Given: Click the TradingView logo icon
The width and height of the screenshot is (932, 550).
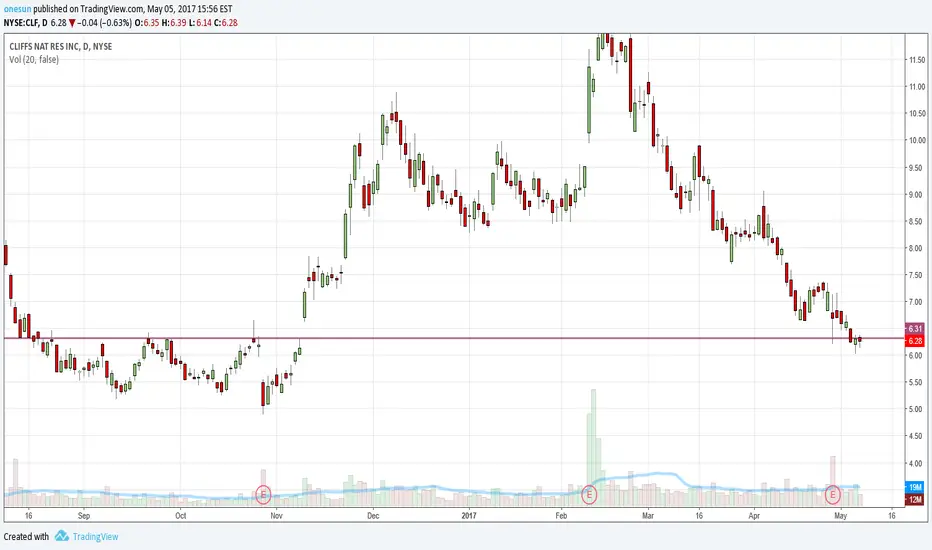Looking at the screenshot, I should coord(62,536).
